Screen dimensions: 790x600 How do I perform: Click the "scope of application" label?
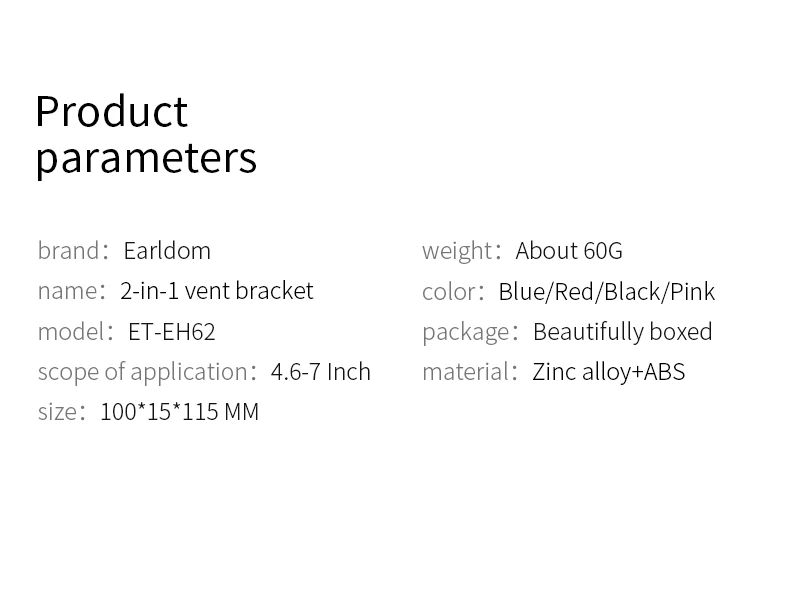[142, 371]
